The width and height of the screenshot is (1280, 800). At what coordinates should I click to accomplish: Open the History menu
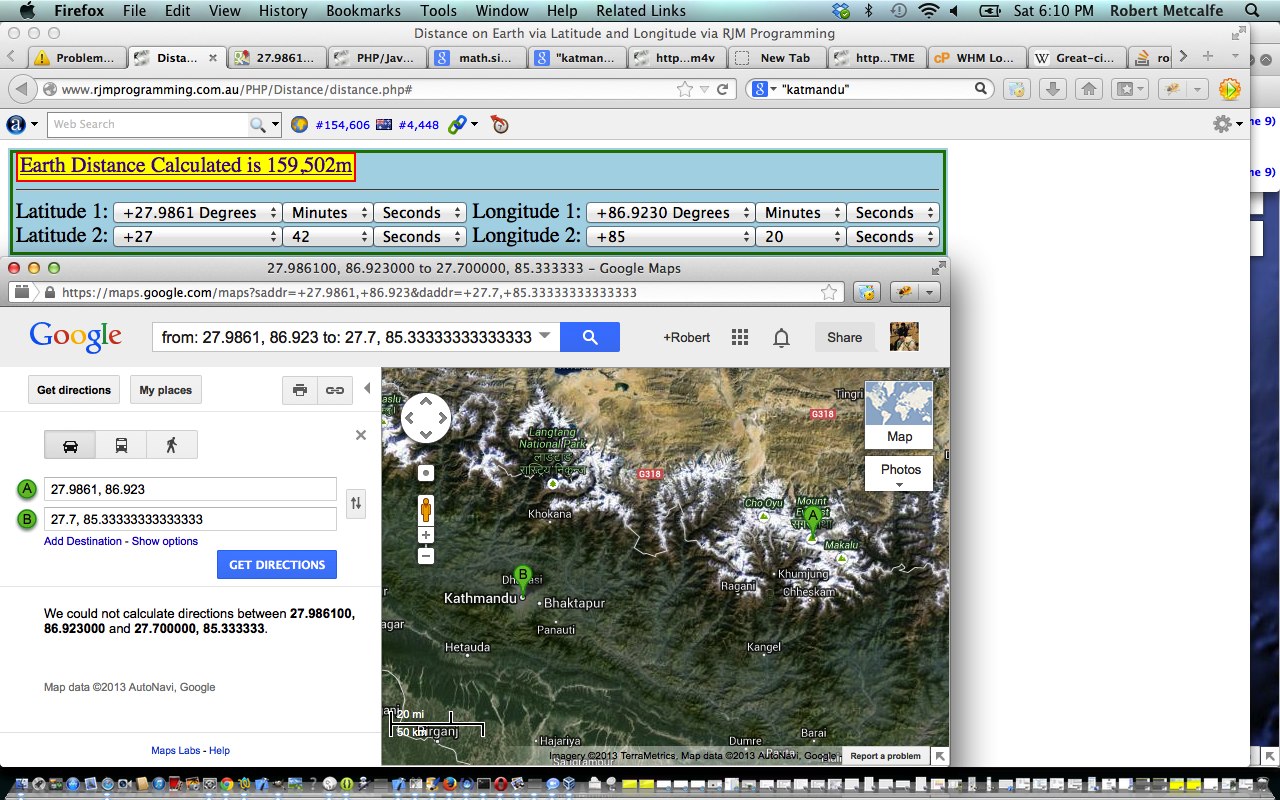coord(283,10)
